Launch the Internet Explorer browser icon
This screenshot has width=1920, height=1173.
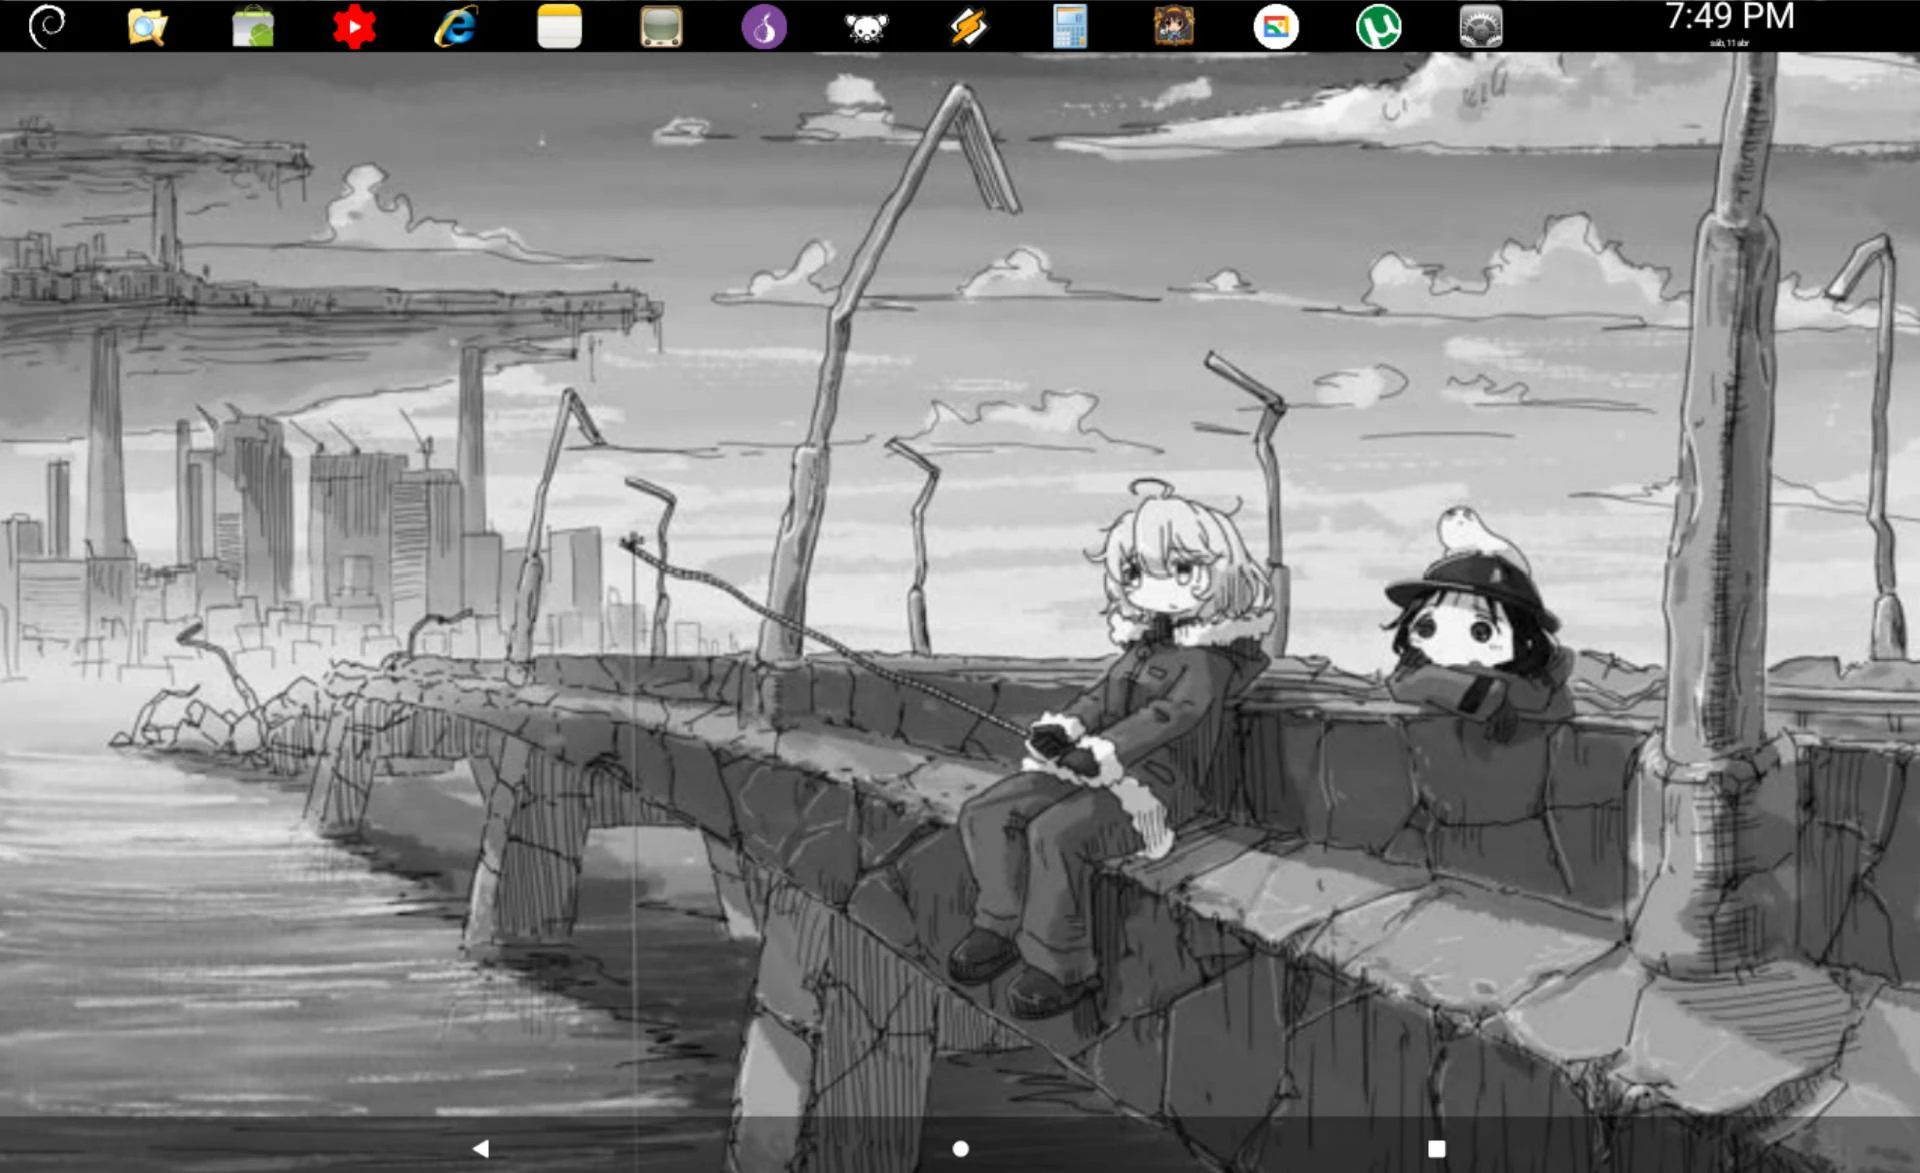(456, 26)
